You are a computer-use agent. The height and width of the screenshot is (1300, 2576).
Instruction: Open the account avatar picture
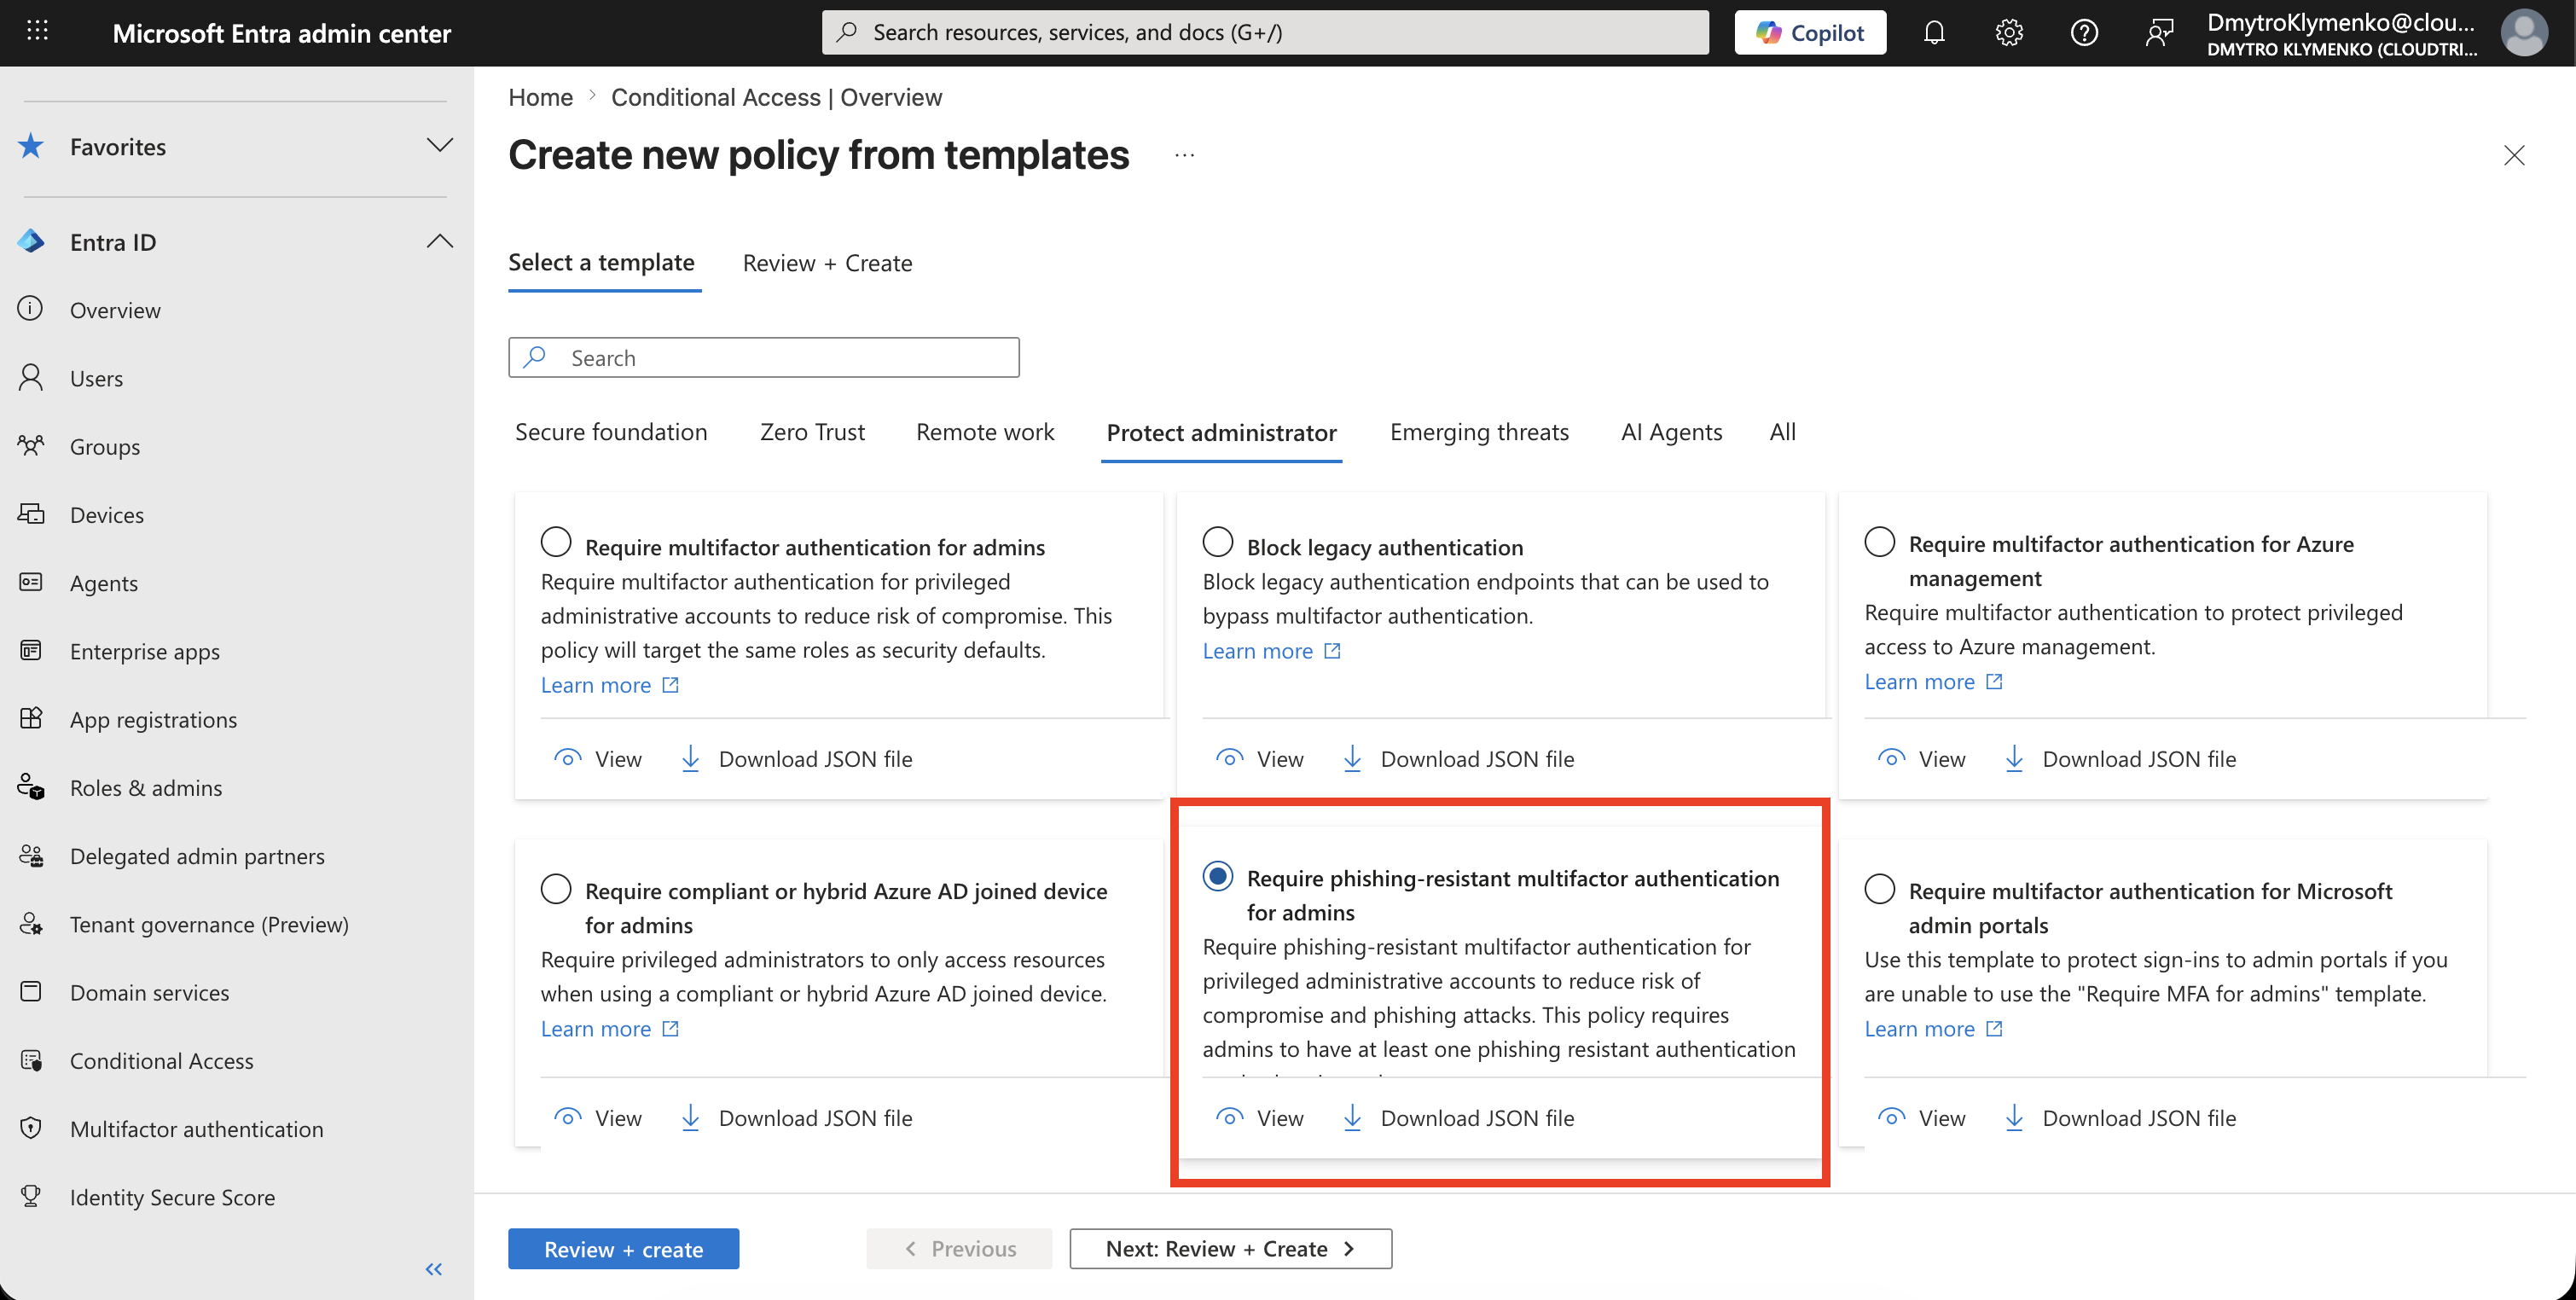pyautogui.click(x=2523, y=32)
